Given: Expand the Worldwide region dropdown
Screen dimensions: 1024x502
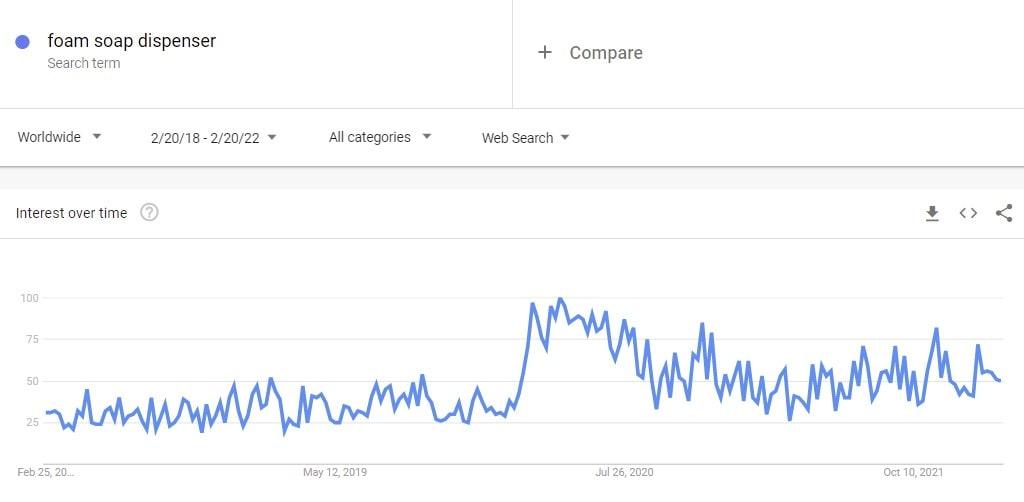Looking at the screenshot, I should [x=59, y=137].
